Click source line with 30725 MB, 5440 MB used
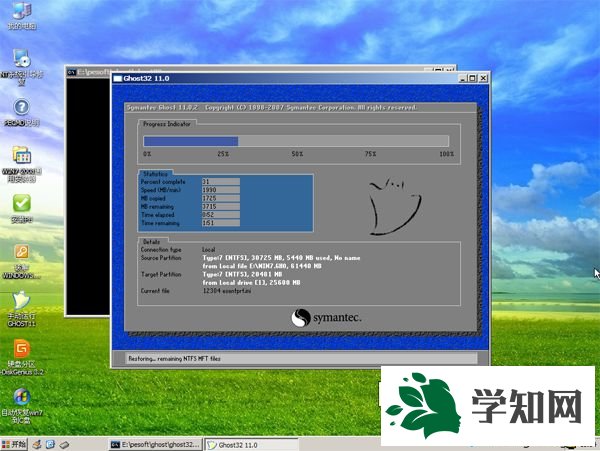The image size is (600, 451). point(281,258)
